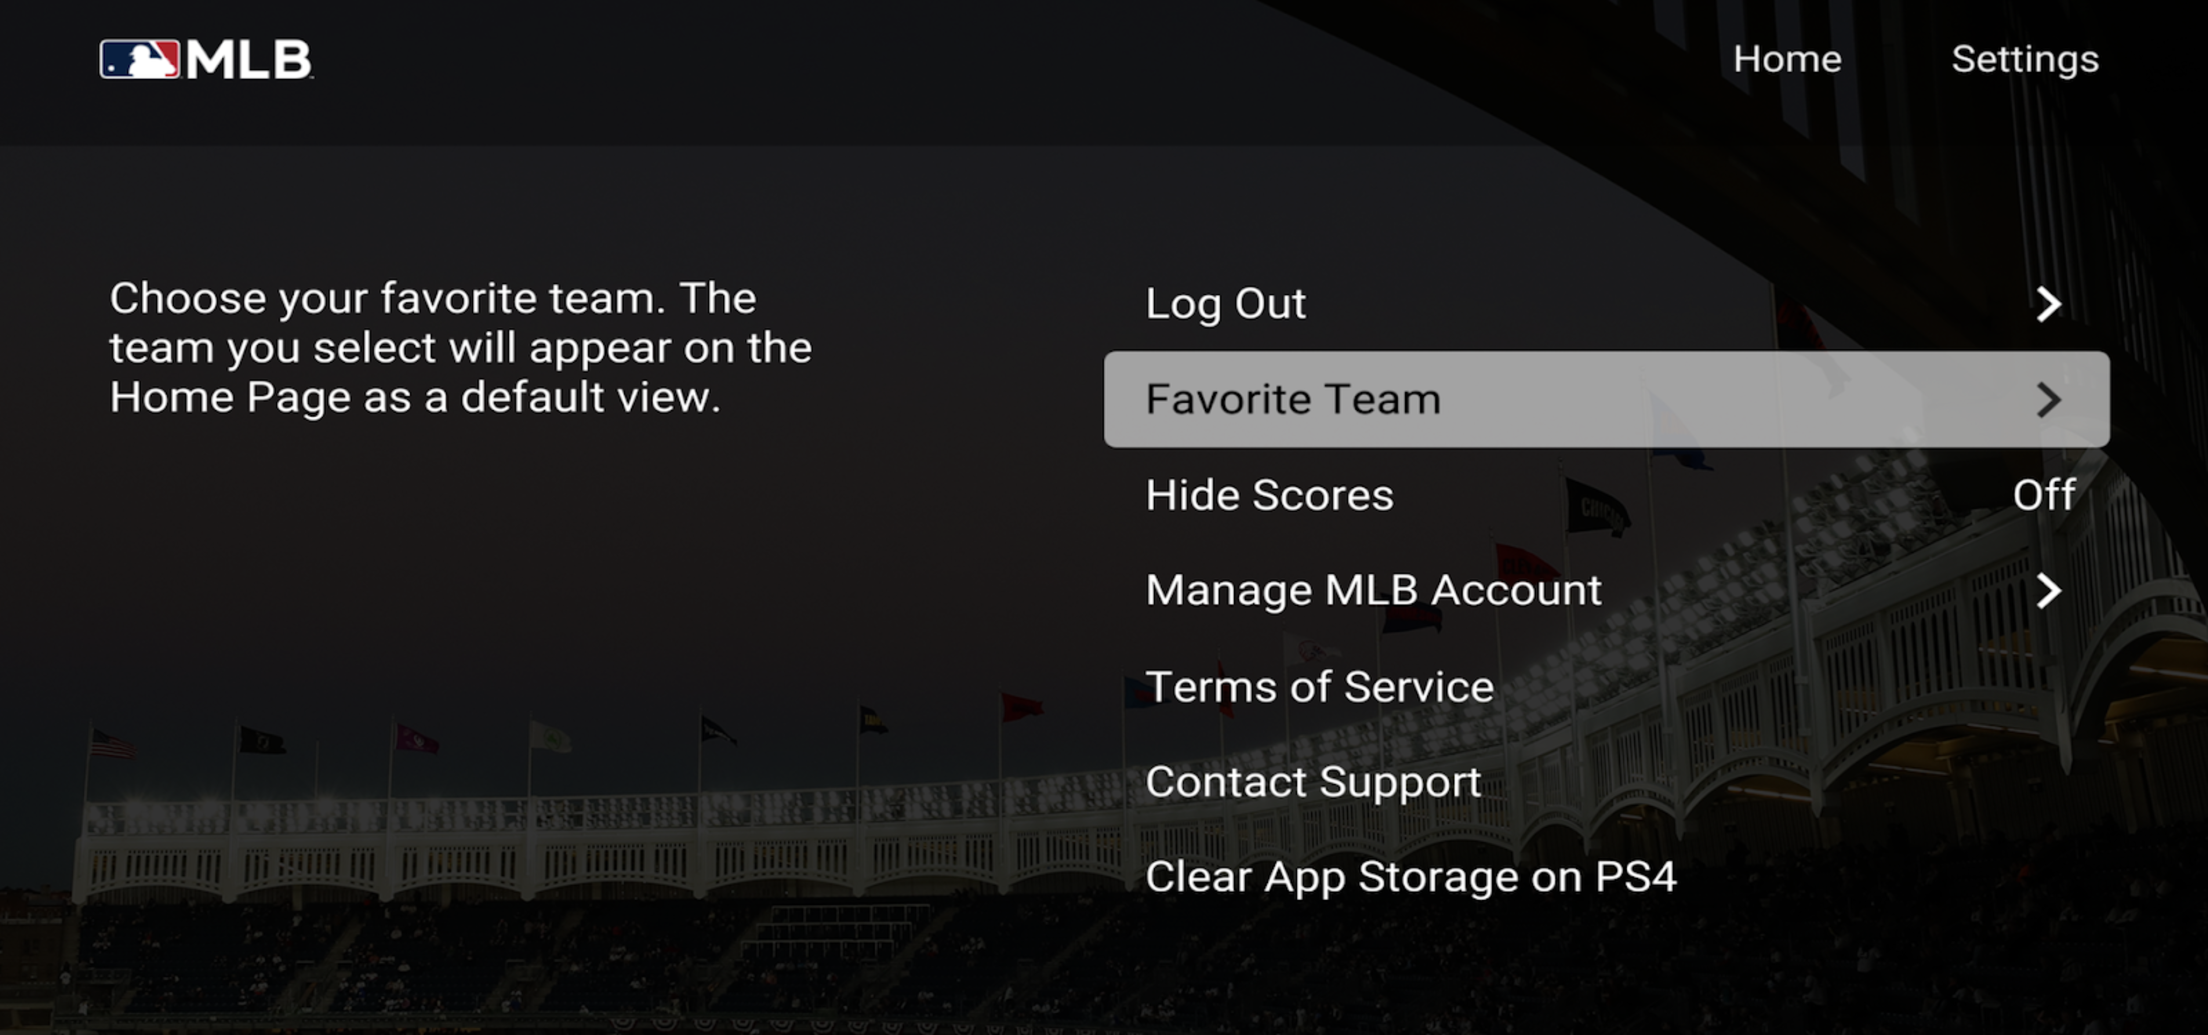Click the Manage MLB Account chevron
Screen dimensions: 2208x1035
click(x=2048, y=591)
